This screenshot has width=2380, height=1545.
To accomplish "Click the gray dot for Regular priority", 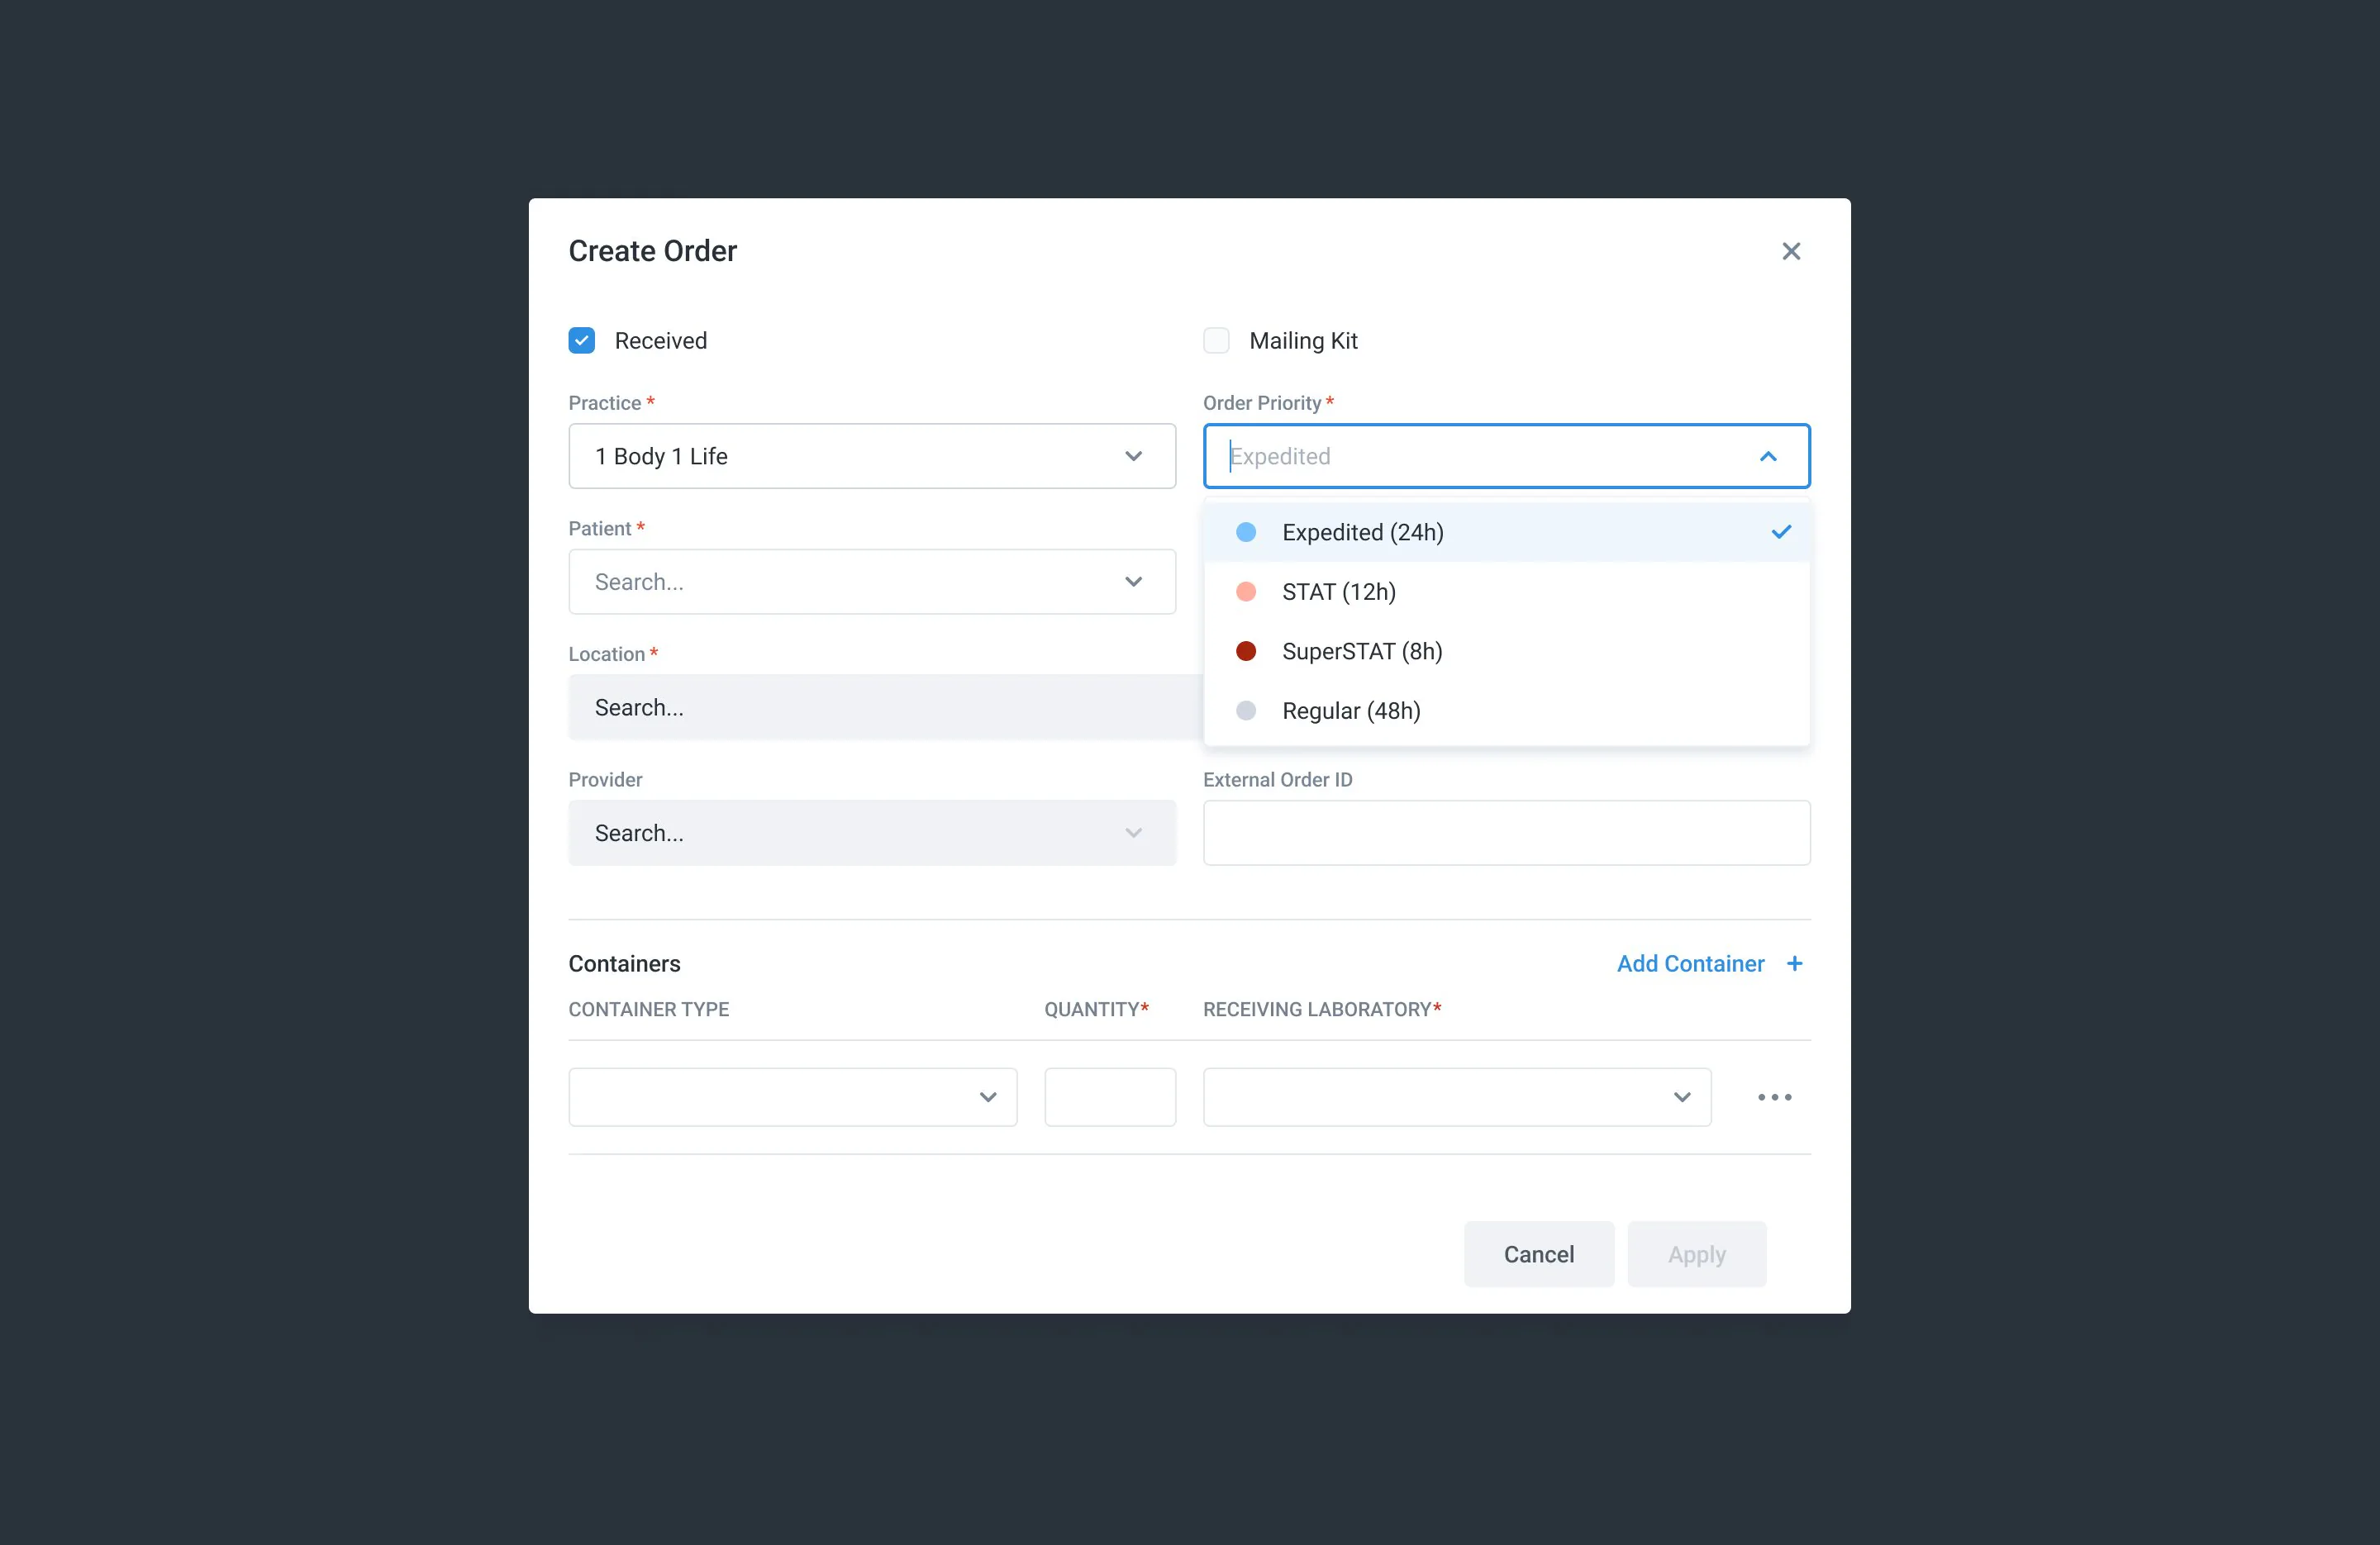I will (x=1246, y=711).
